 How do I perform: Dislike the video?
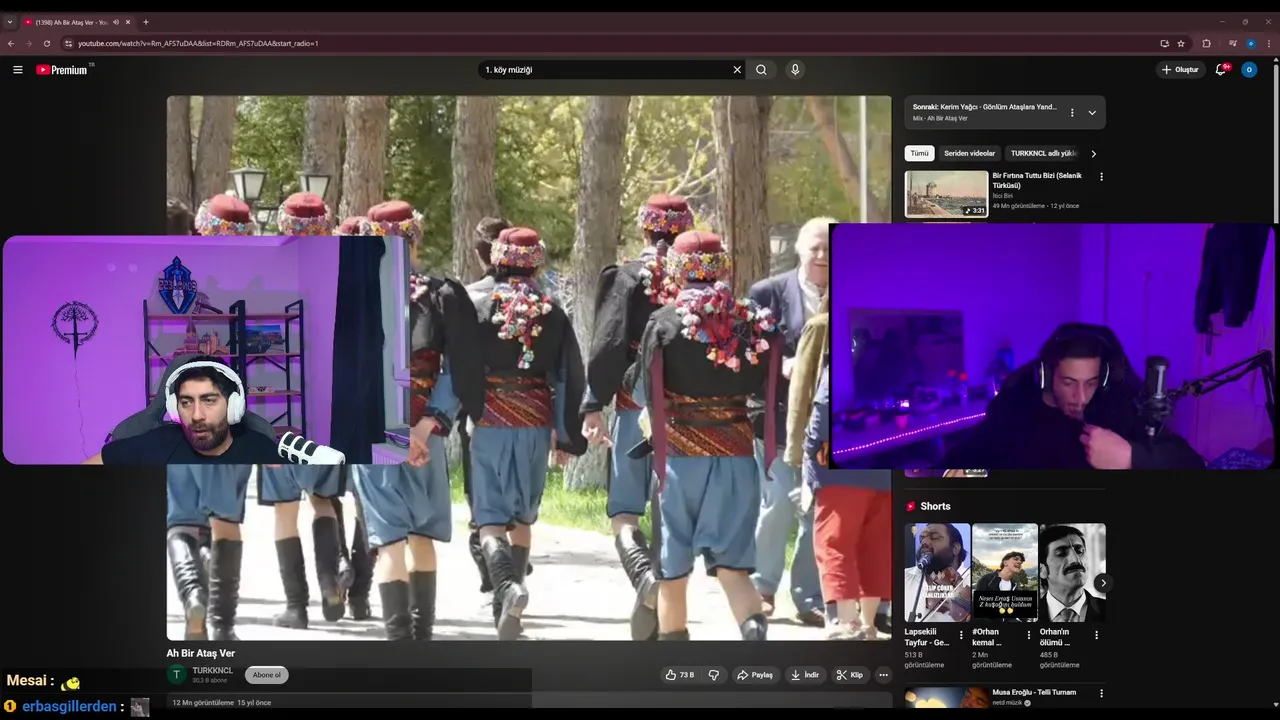(x=713, y=675)
